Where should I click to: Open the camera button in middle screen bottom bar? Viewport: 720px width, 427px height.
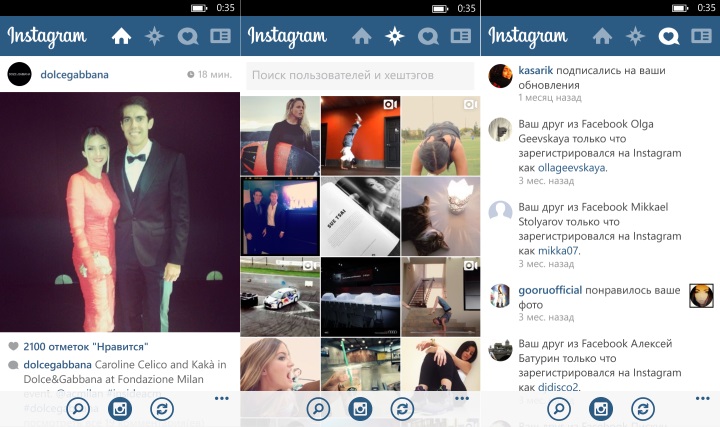pos(360,409)
